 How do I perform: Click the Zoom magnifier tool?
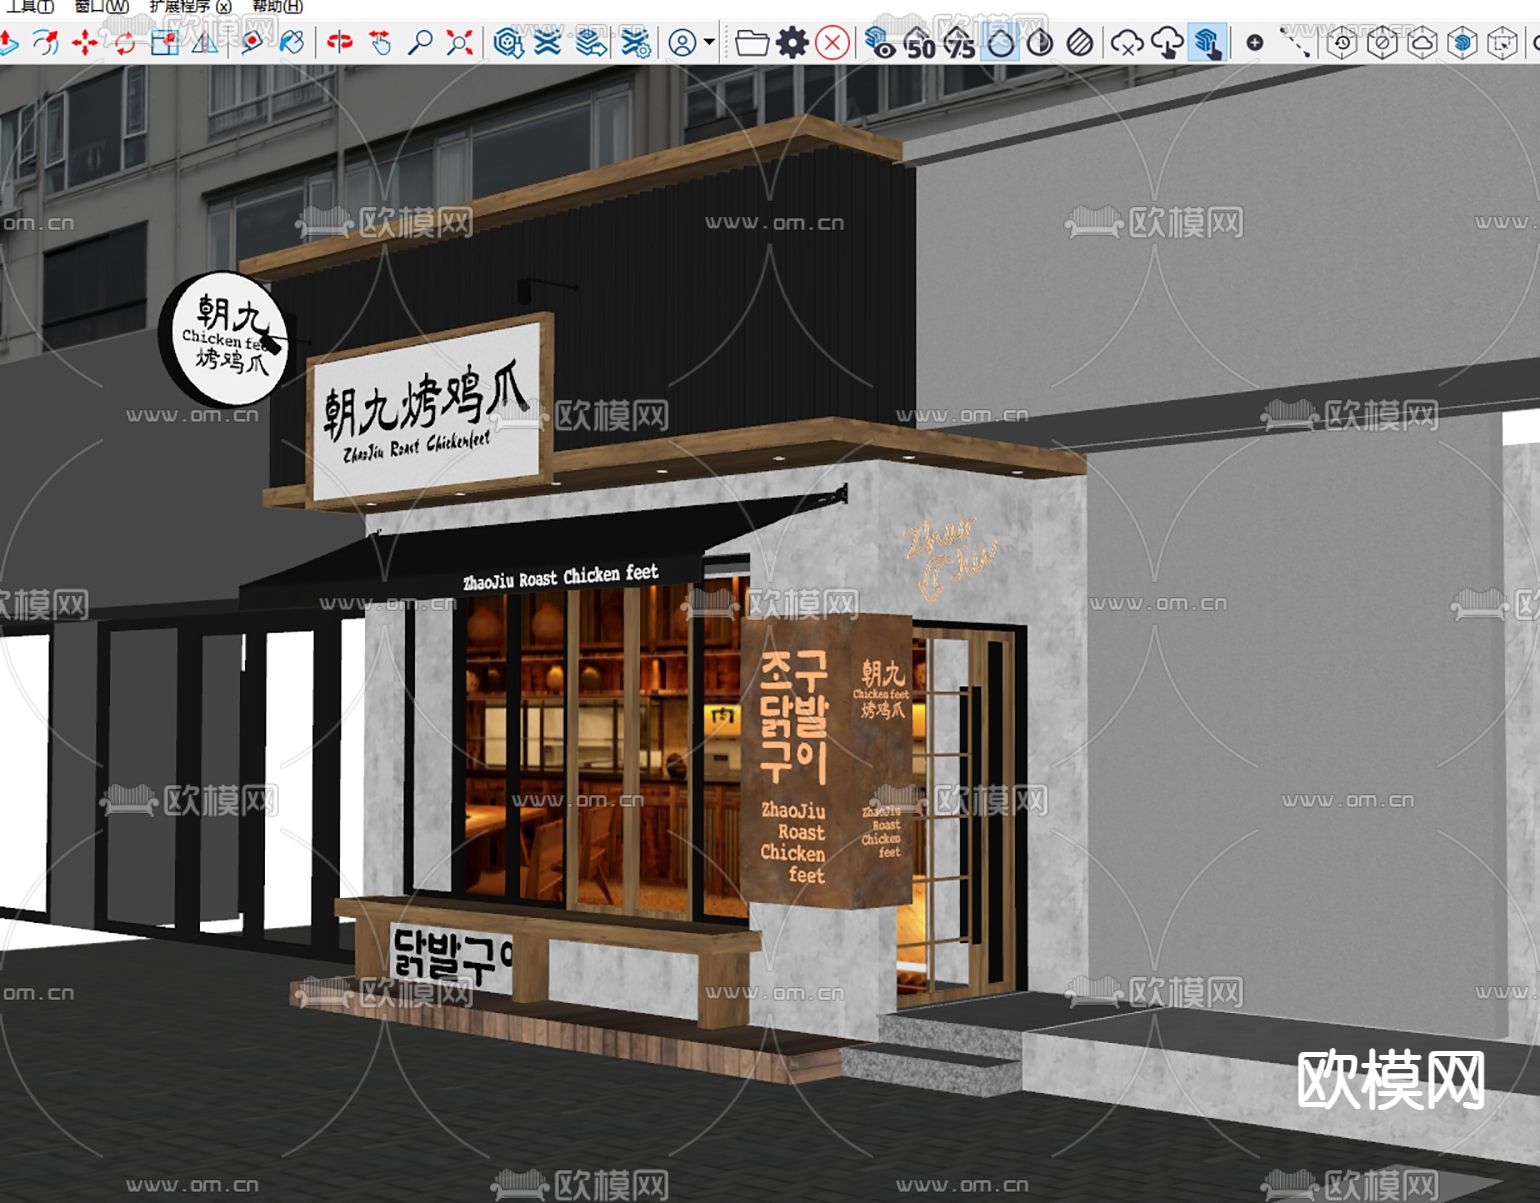point(420,43)
